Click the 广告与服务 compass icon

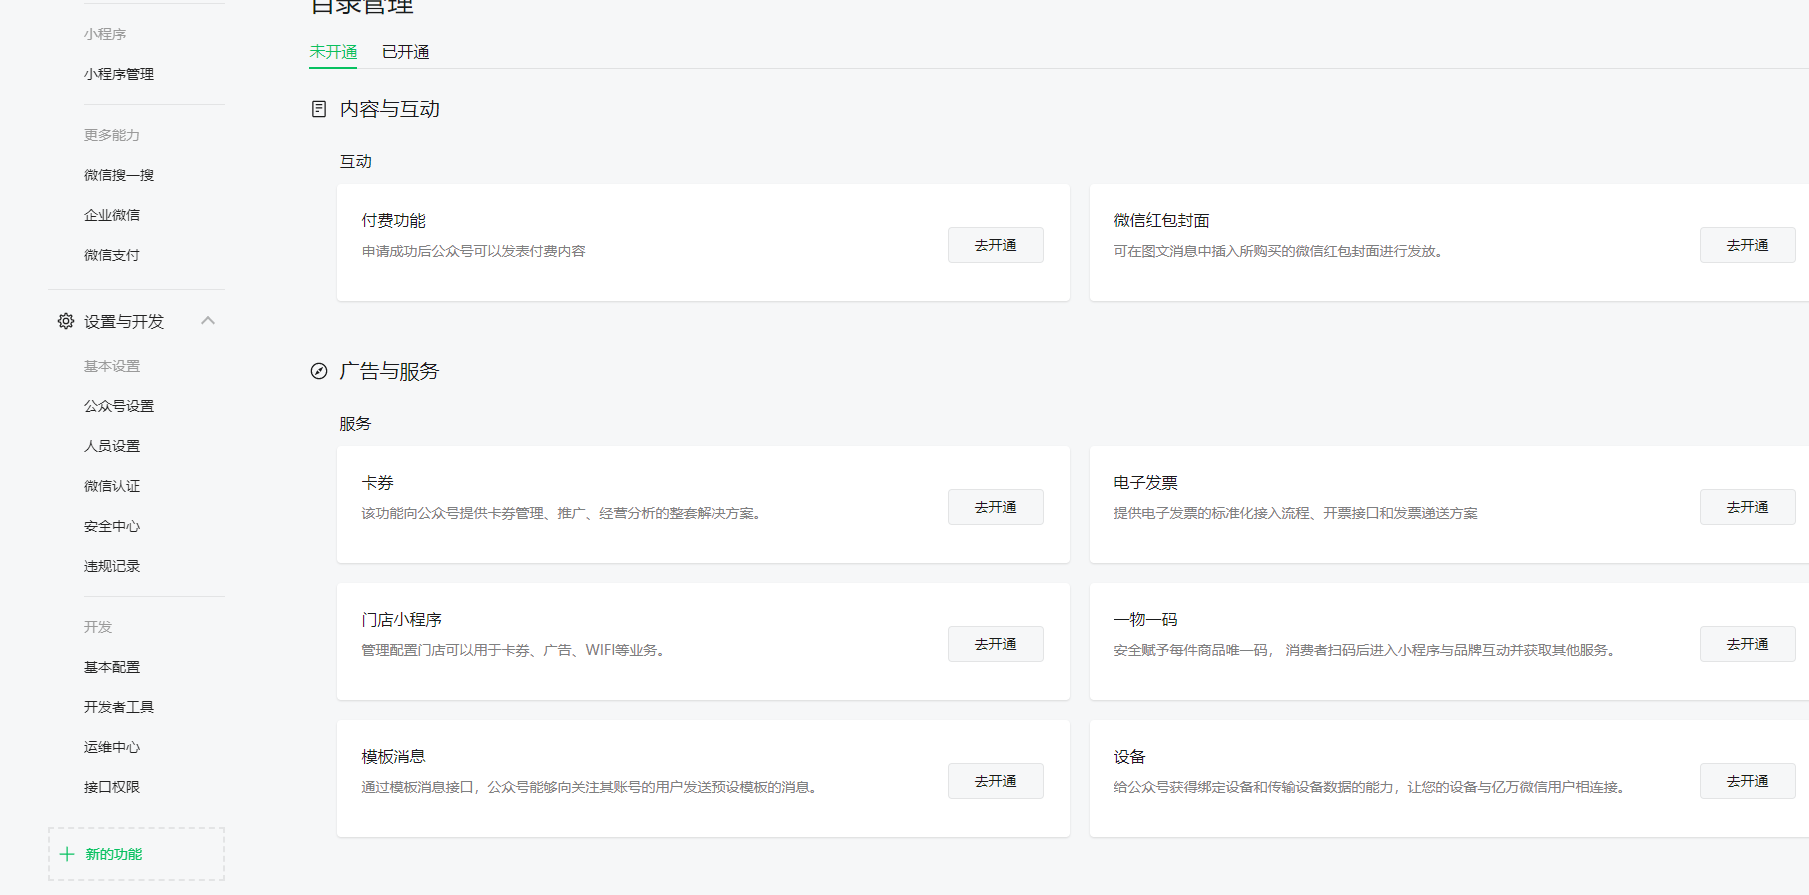tap(319, 371)
